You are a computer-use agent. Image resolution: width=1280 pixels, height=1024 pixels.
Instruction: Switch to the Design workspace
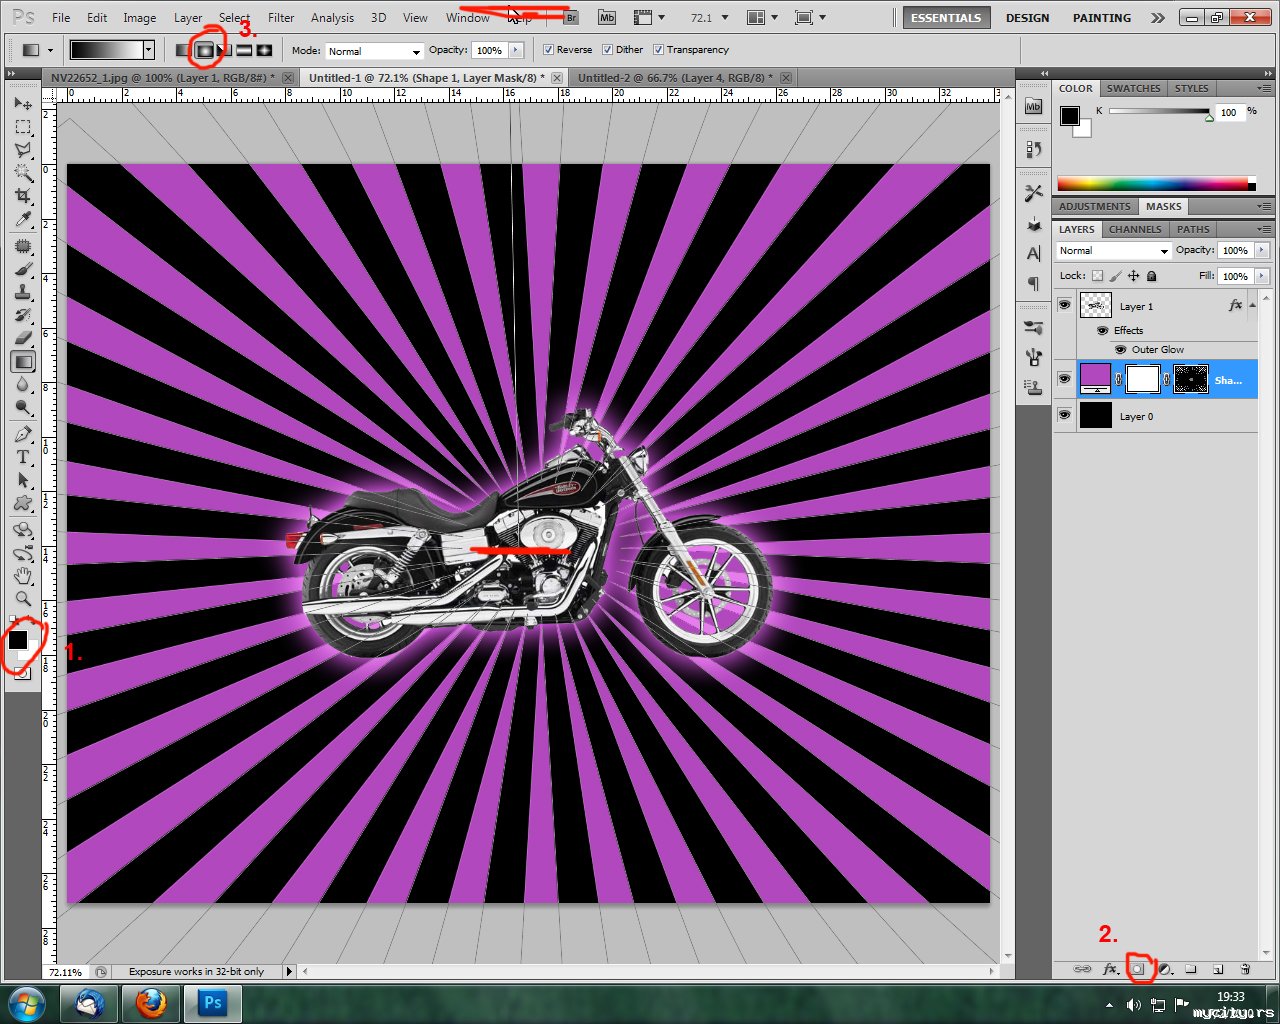tap(1027, 18)
